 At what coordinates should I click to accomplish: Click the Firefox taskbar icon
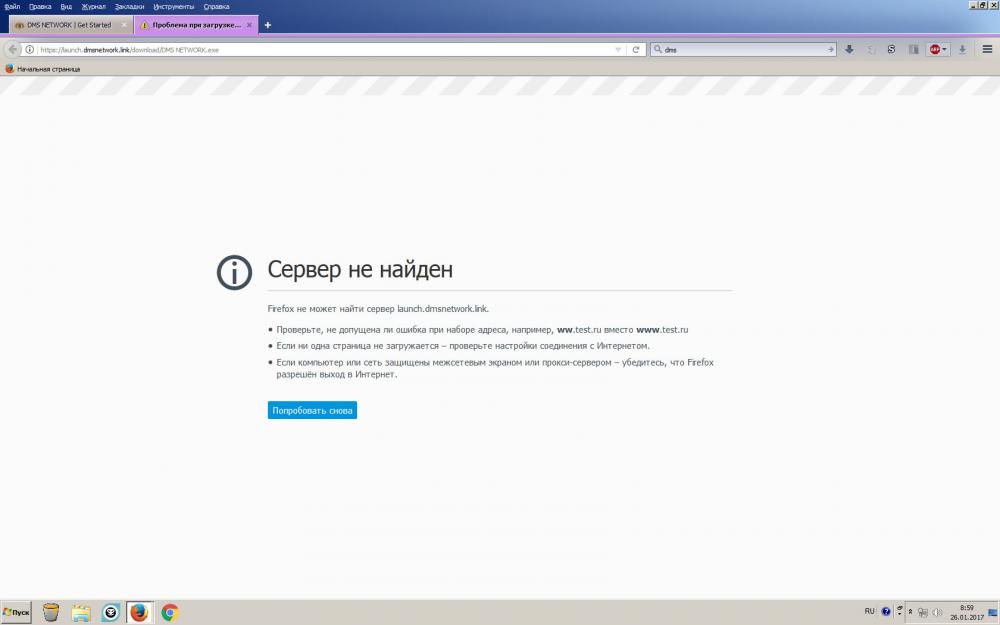(139, 612)
